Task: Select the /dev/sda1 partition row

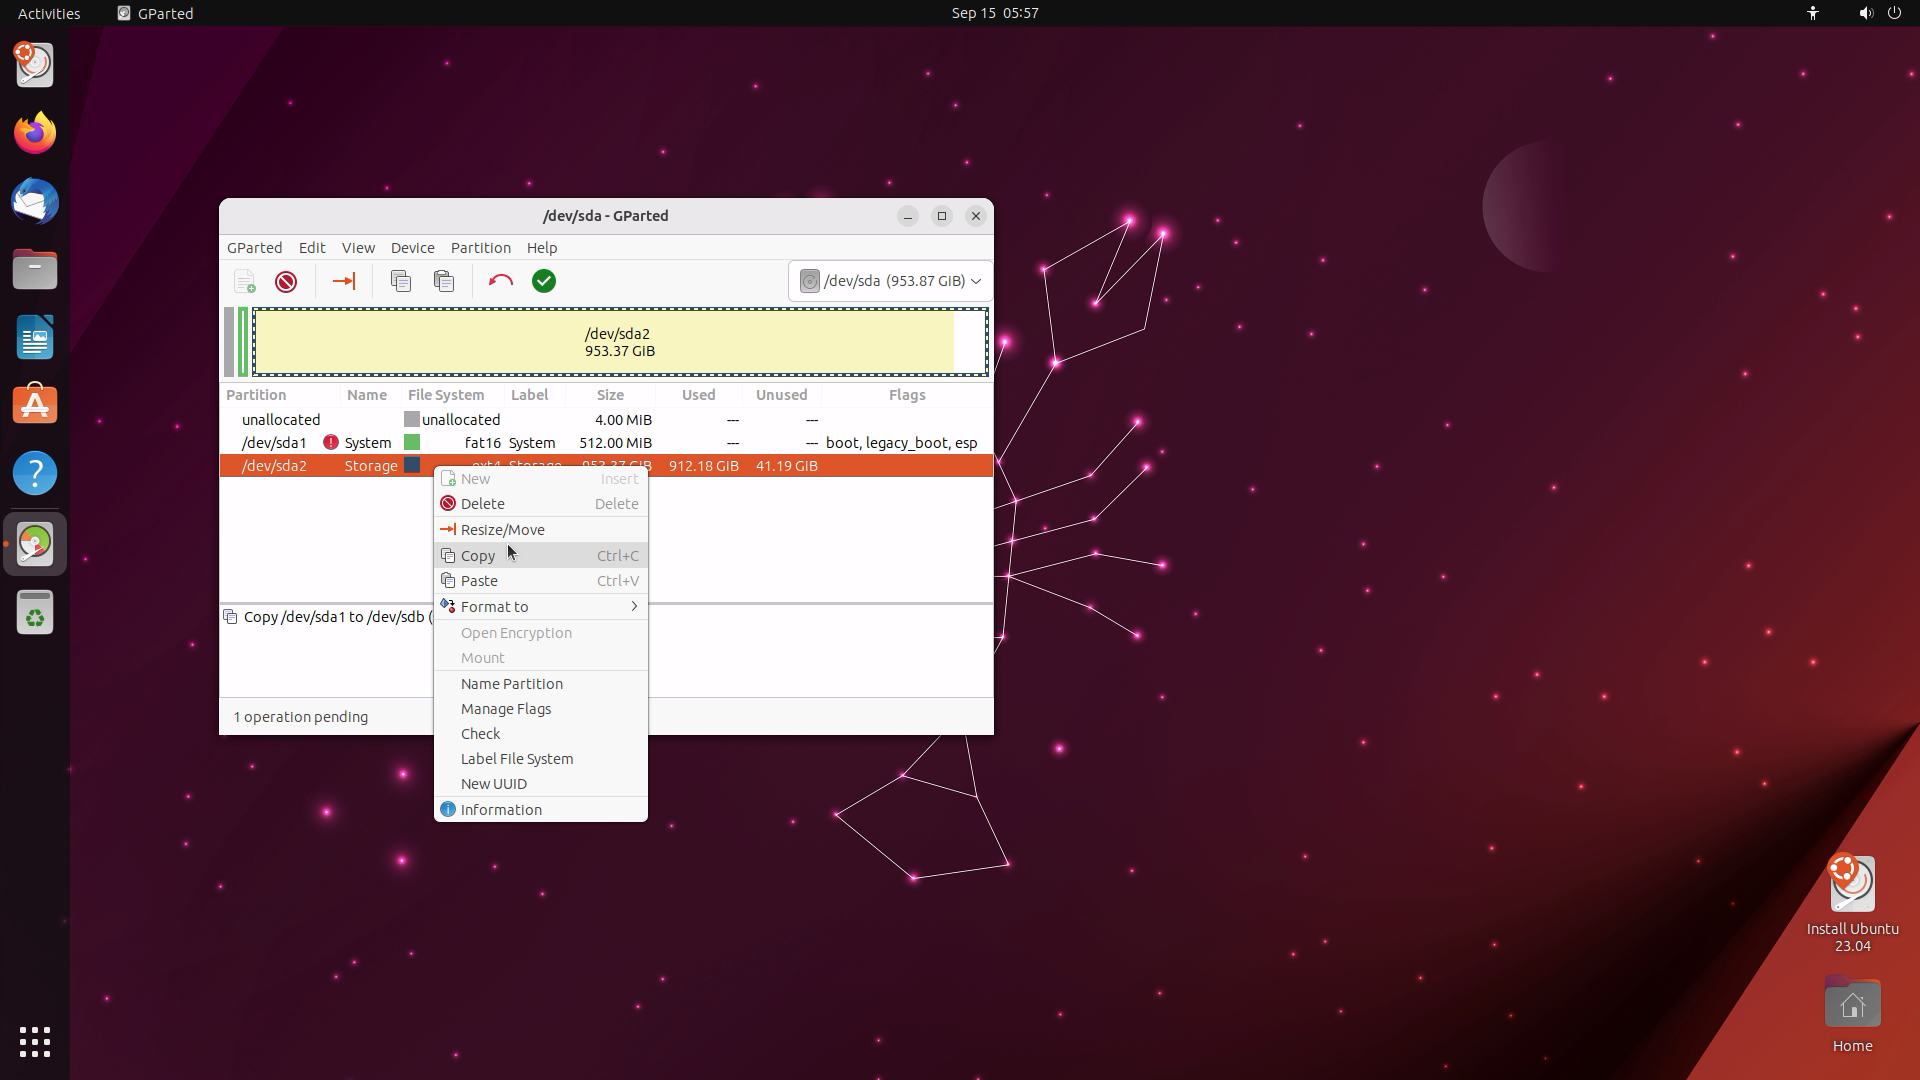Action: point(606,443)
